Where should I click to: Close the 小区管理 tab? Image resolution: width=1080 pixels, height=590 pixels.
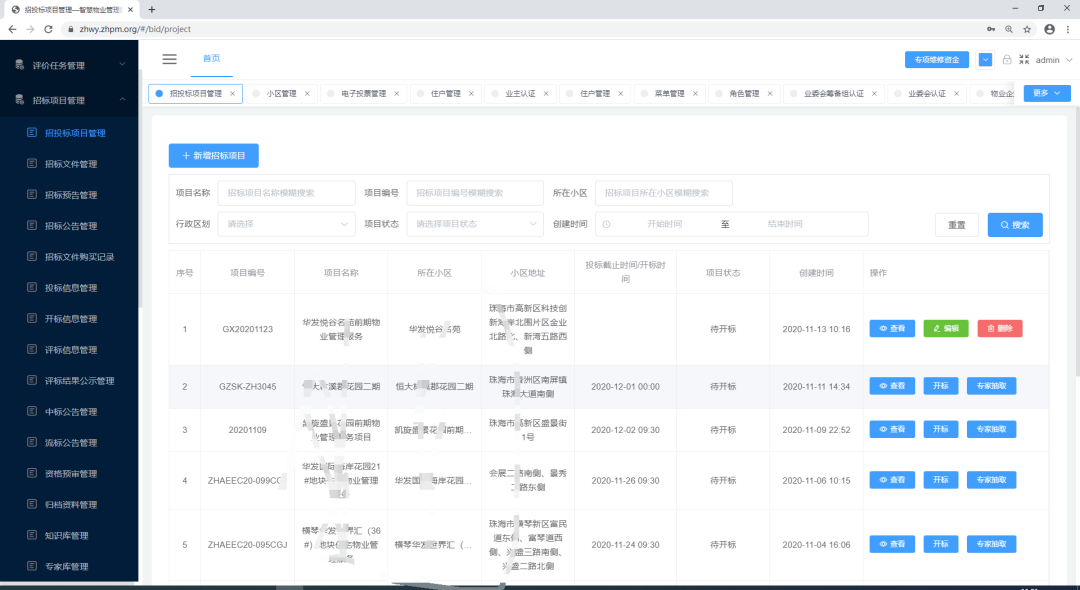[x=307, y=94]
